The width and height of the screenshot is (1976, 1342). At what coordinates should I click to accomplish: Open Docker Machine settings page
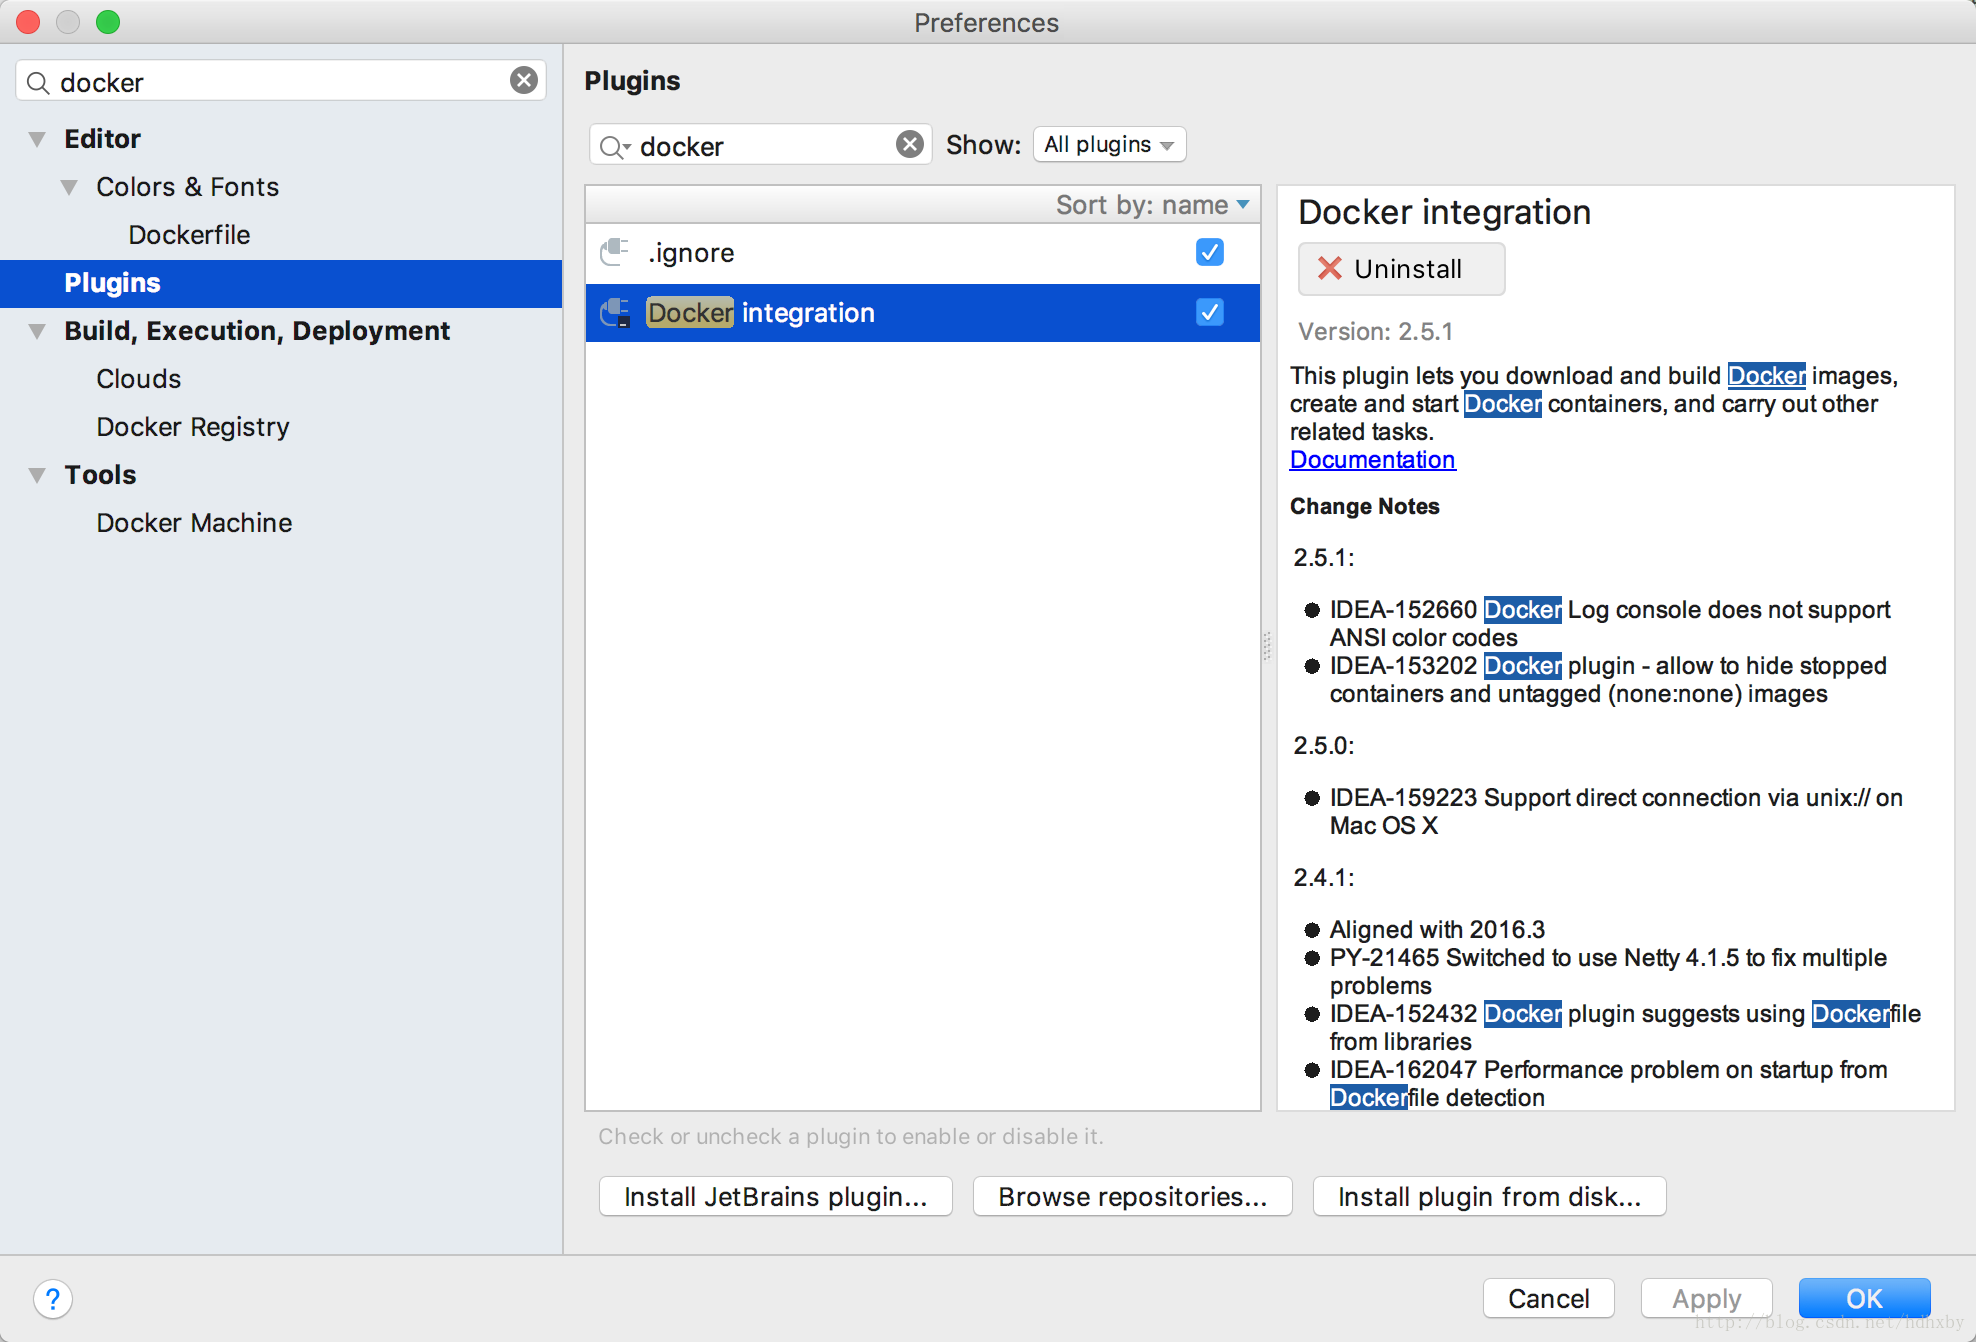pyautogui.click(x=194, y=523)
